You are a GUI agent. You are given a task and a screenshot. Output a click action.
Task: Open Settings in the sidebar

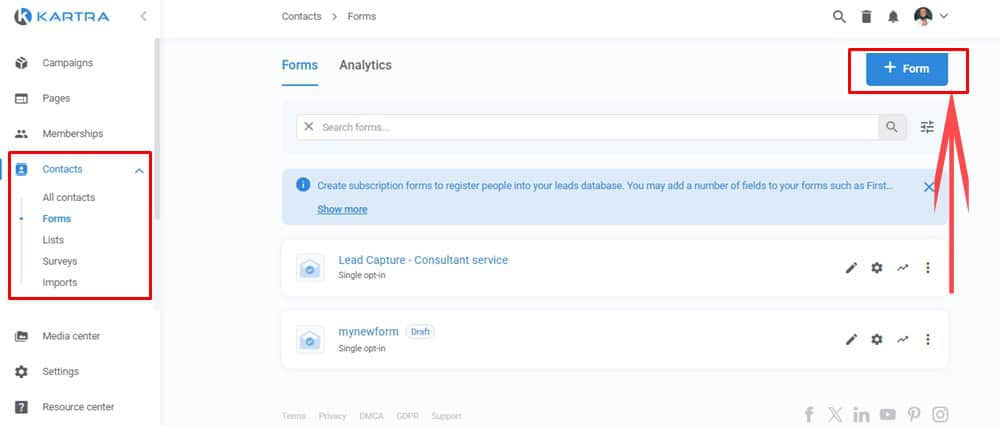coord(61,371)
